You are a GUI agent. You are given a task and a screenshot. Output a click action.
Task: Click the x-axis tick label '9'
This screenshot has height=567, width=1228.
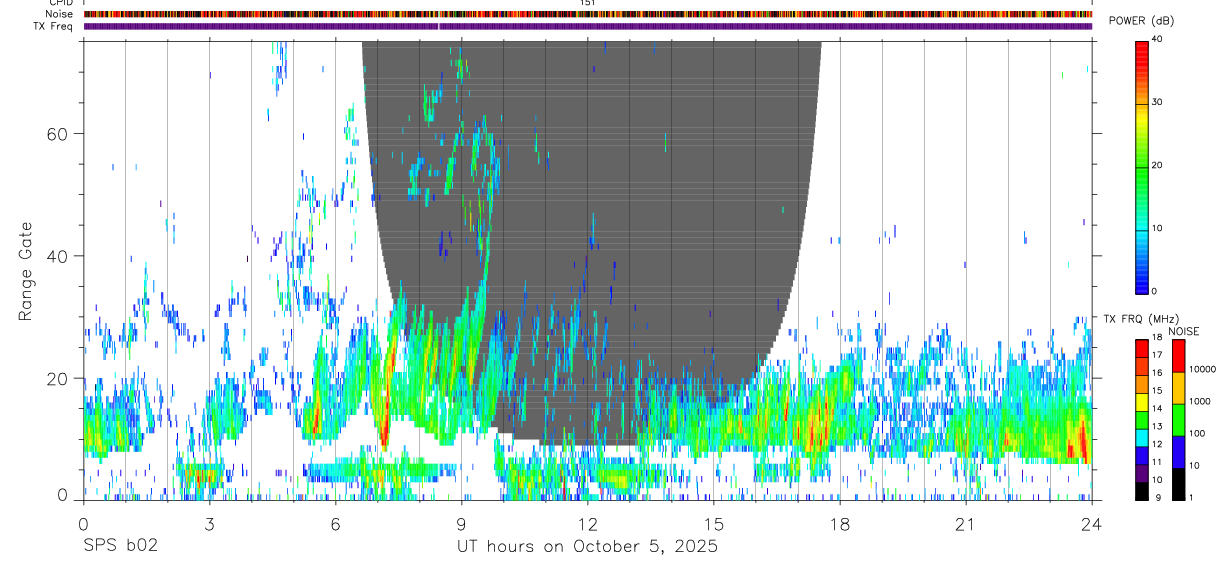point(461,524)
